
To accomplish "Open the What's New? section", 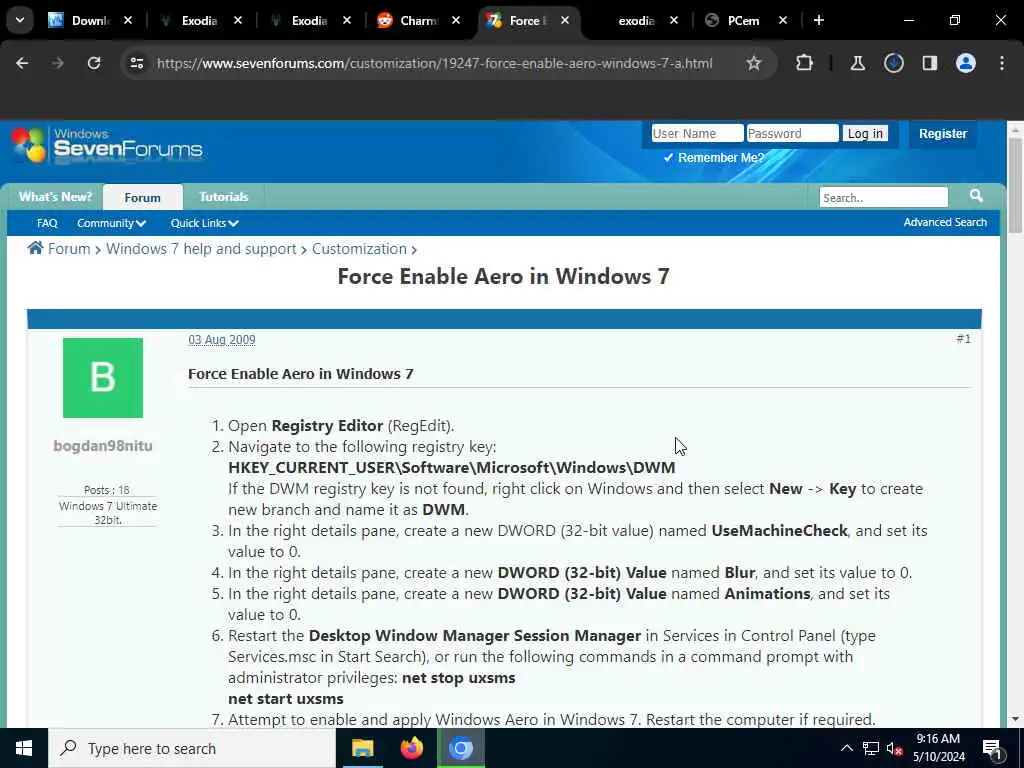I will coord(56,197).
